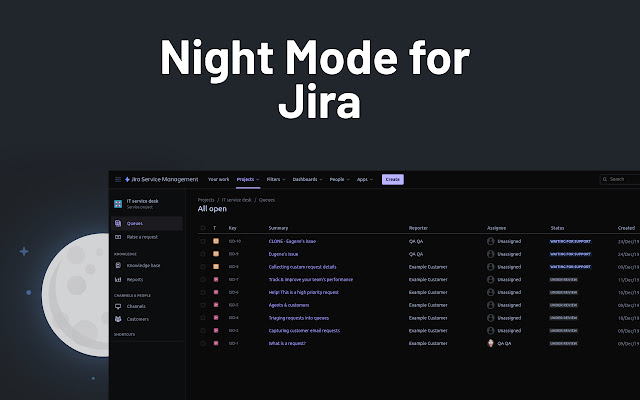Open the Your work menu item
This screenshot has width=640, height=400.
click(x=218, y=179)
